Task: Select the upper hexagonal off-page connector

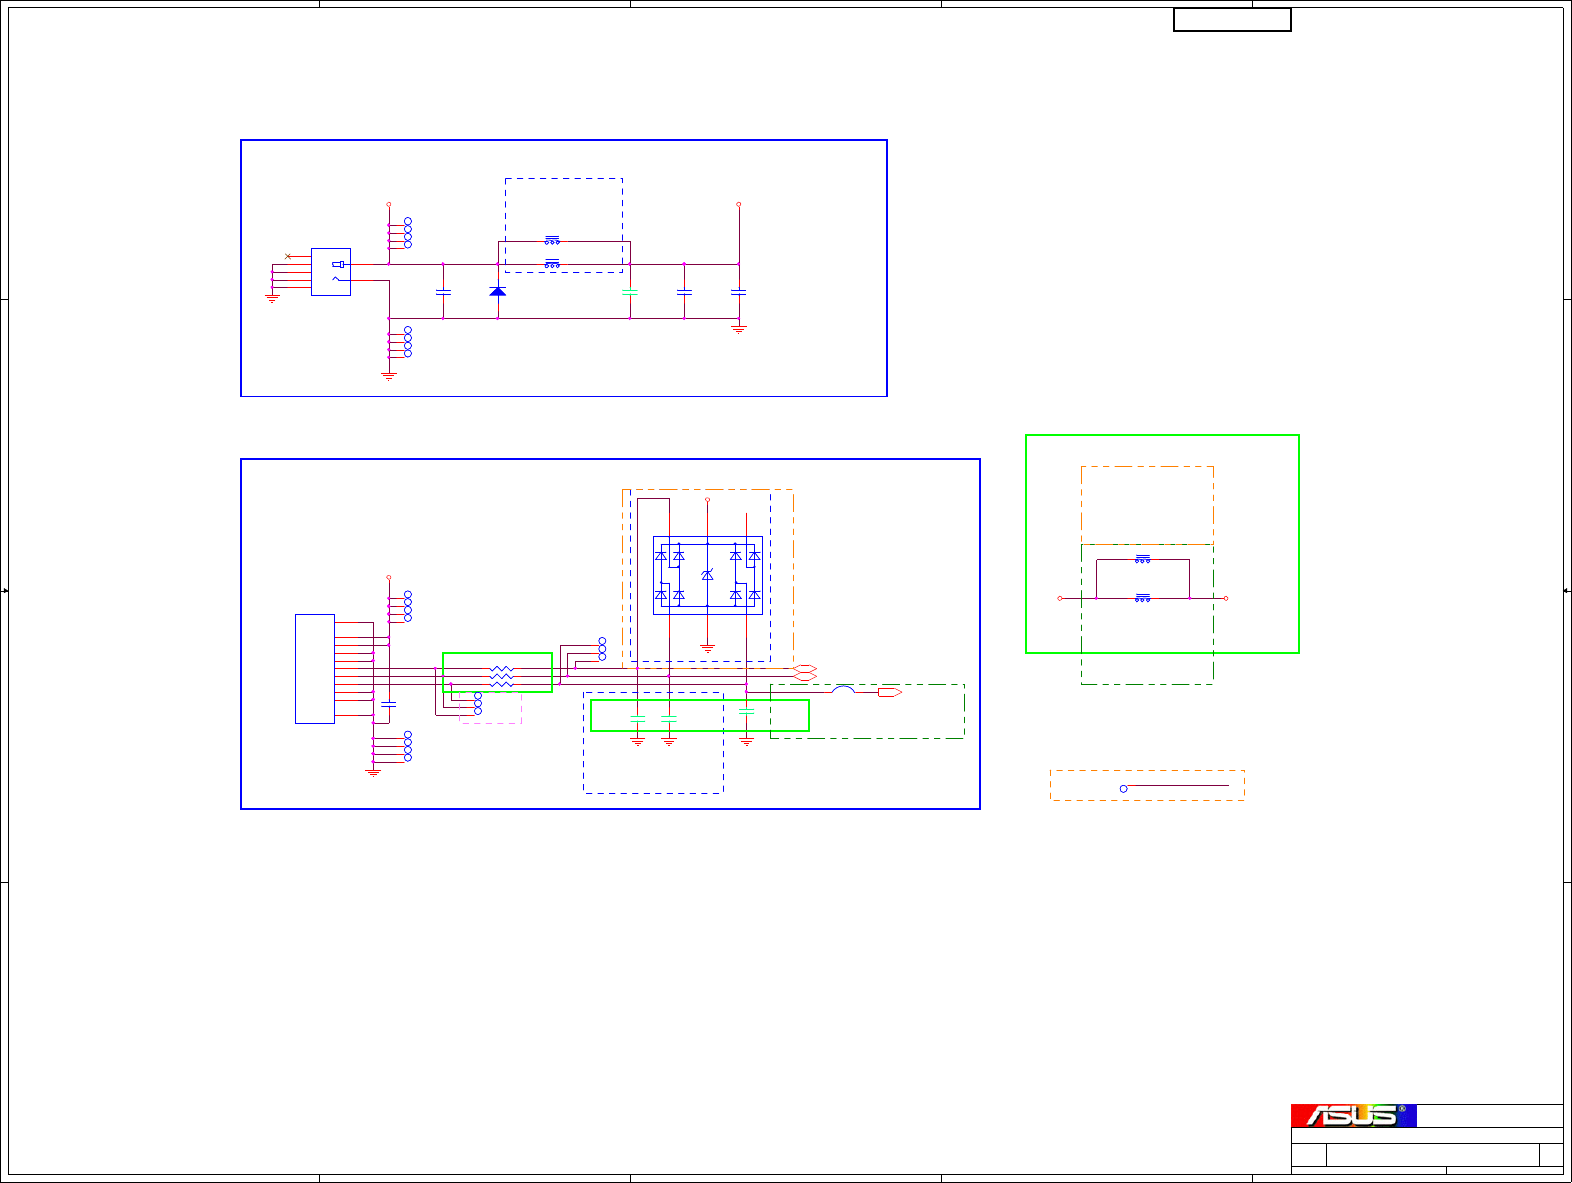Action: pyautogui.click(x=805, y=668)
